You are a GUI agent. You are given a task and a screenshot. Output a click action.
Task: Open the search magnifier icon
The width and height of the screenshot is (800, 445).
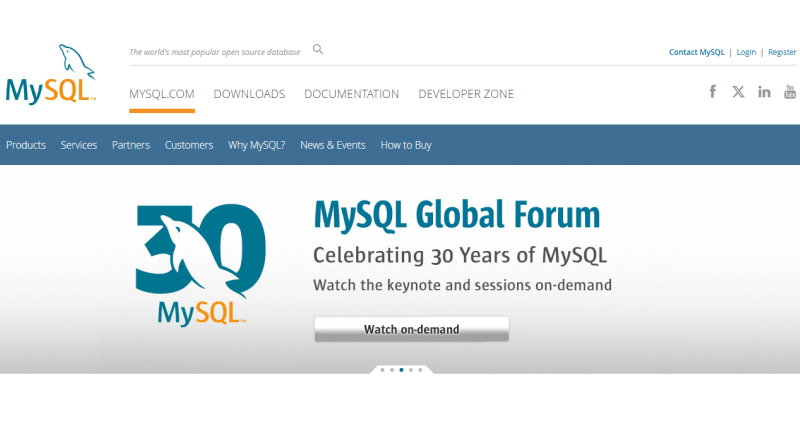(x=318, y=50)
